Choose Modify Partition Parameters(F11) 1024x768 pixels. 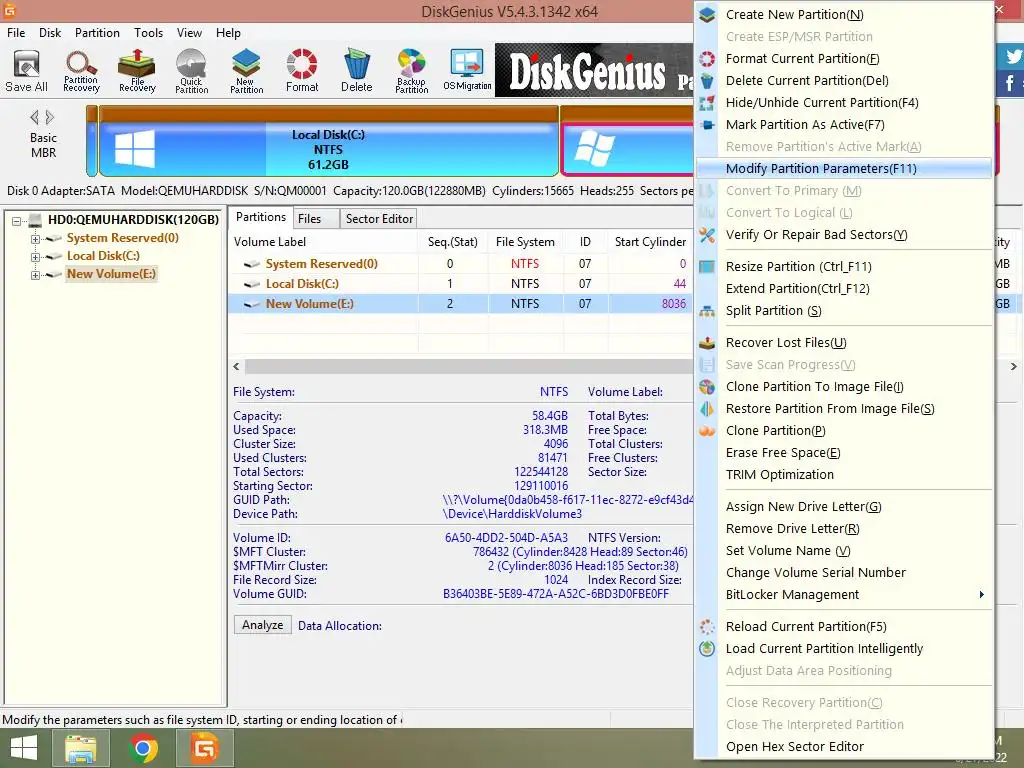pyautogui.click(x=844, y=168)
